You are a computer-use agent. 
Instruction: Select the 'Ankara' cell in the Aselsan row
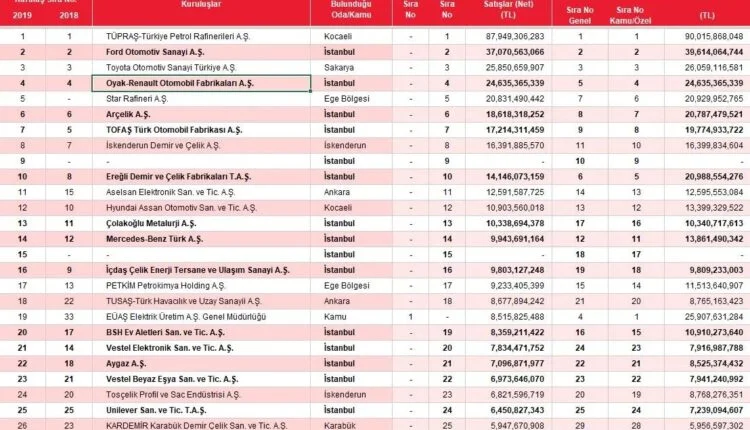click(x=337, y=192)
